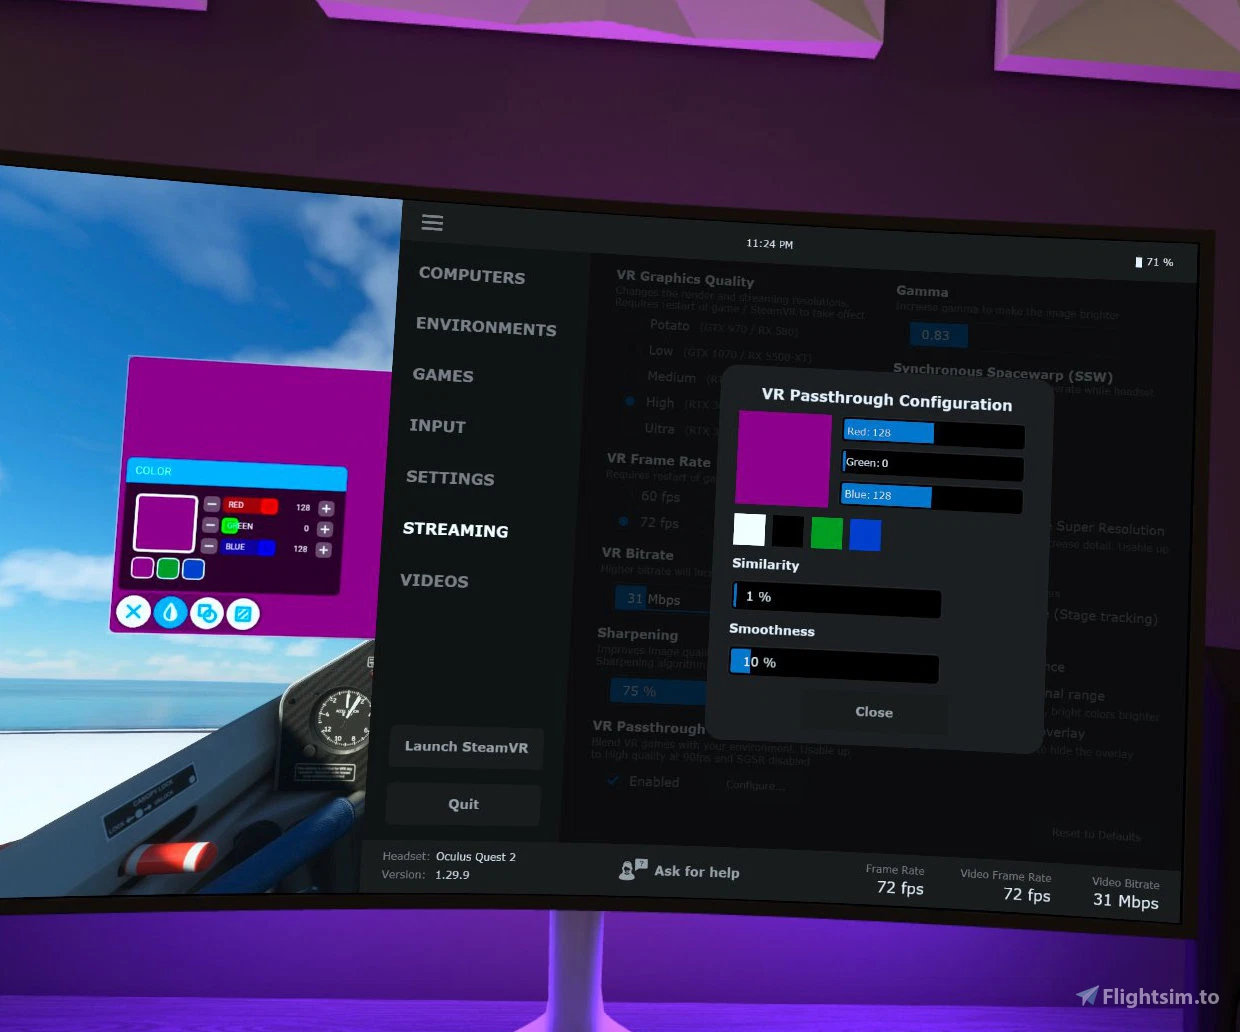
Task: Pick the green swatch in the passthrough dialog
Action: 826,533
